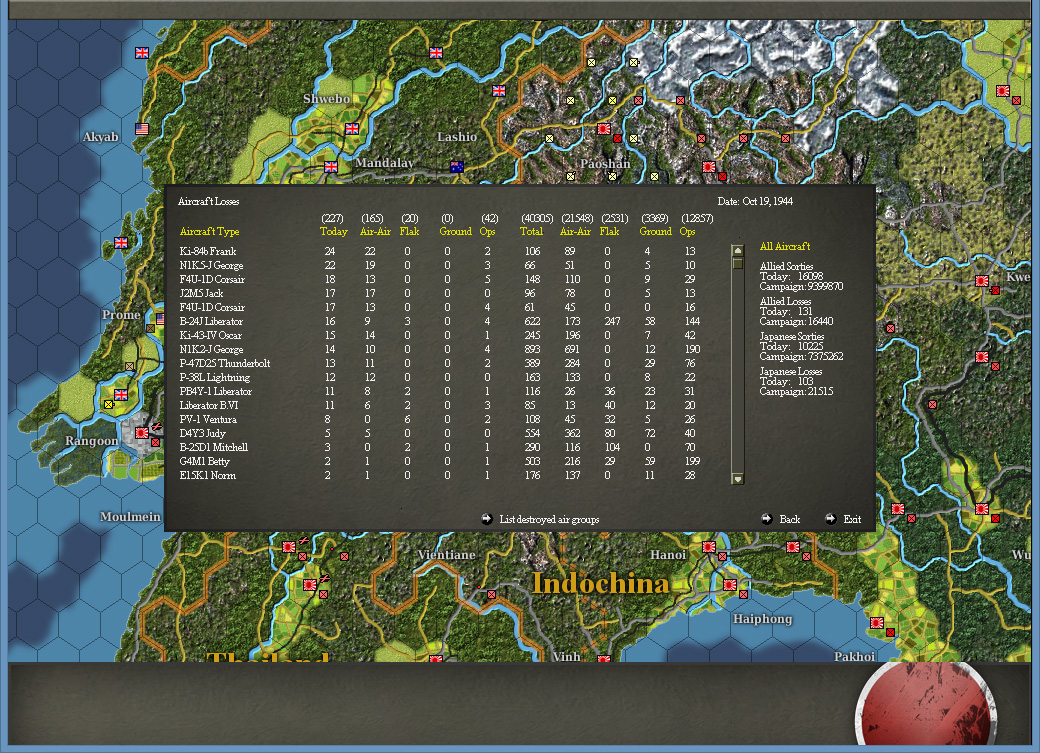
Task: Click the arrow icon beside Back
Action: coord(767,519)
